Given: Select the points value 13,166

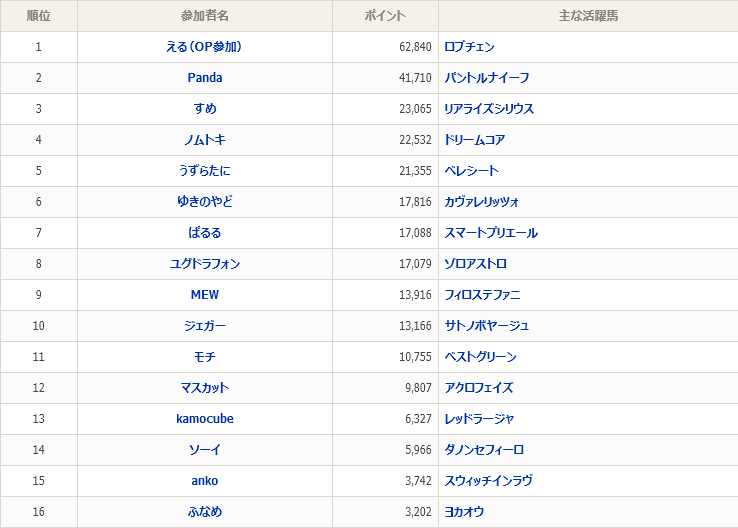Looking at the screenshot, I should 415,326.
